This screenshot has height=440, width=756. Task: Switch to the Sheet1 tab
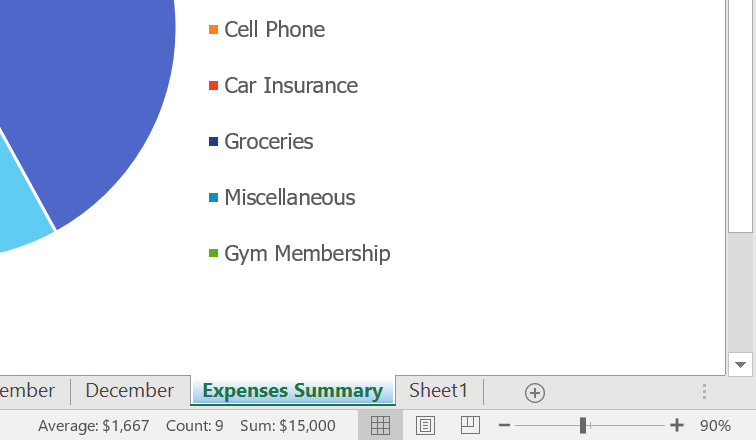(438, 391)
